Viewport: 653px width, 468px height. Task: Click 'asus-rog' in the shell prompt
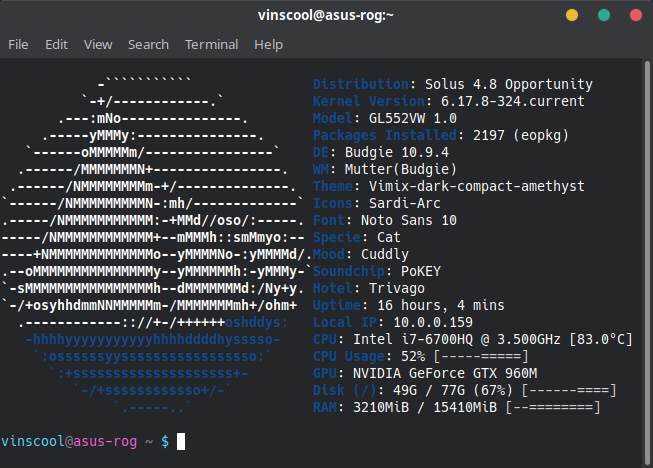[105, 441]
